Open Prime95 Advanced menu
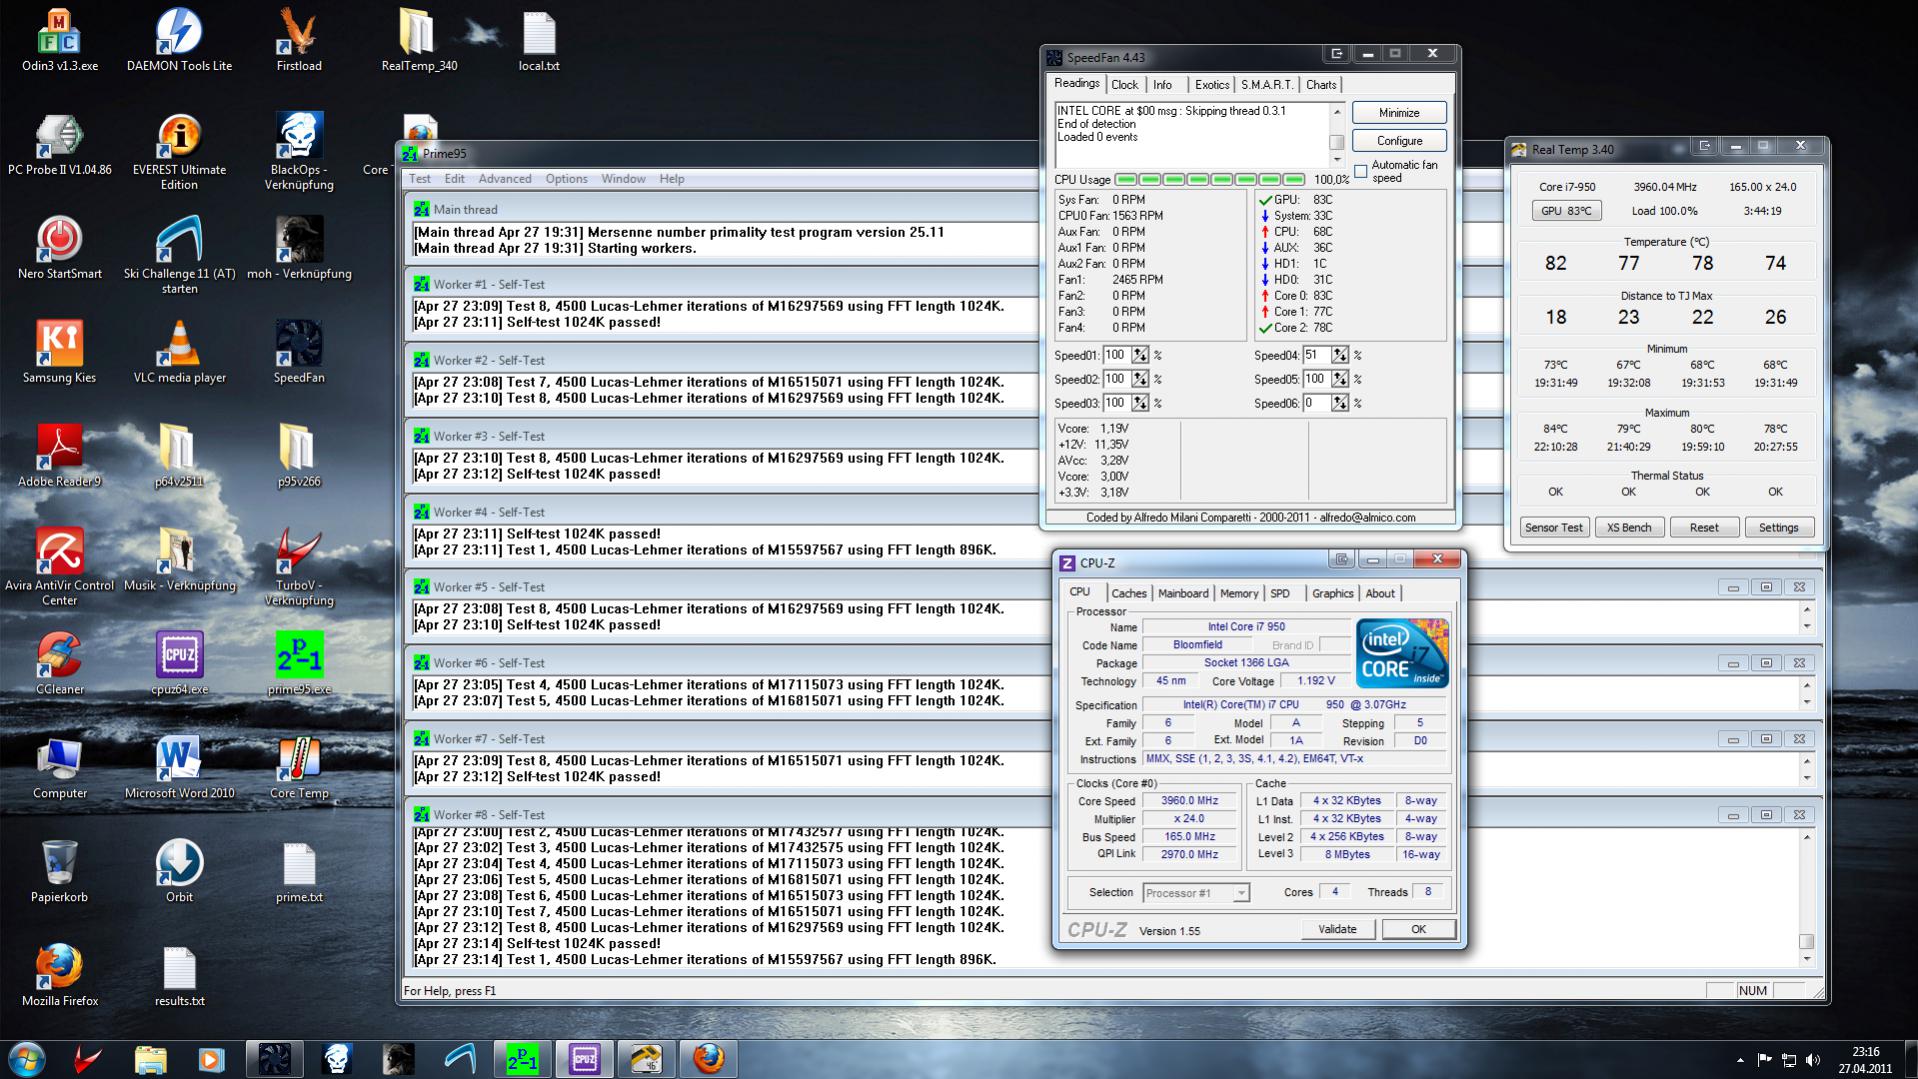1918x1079 pixels. click(505, 179)
